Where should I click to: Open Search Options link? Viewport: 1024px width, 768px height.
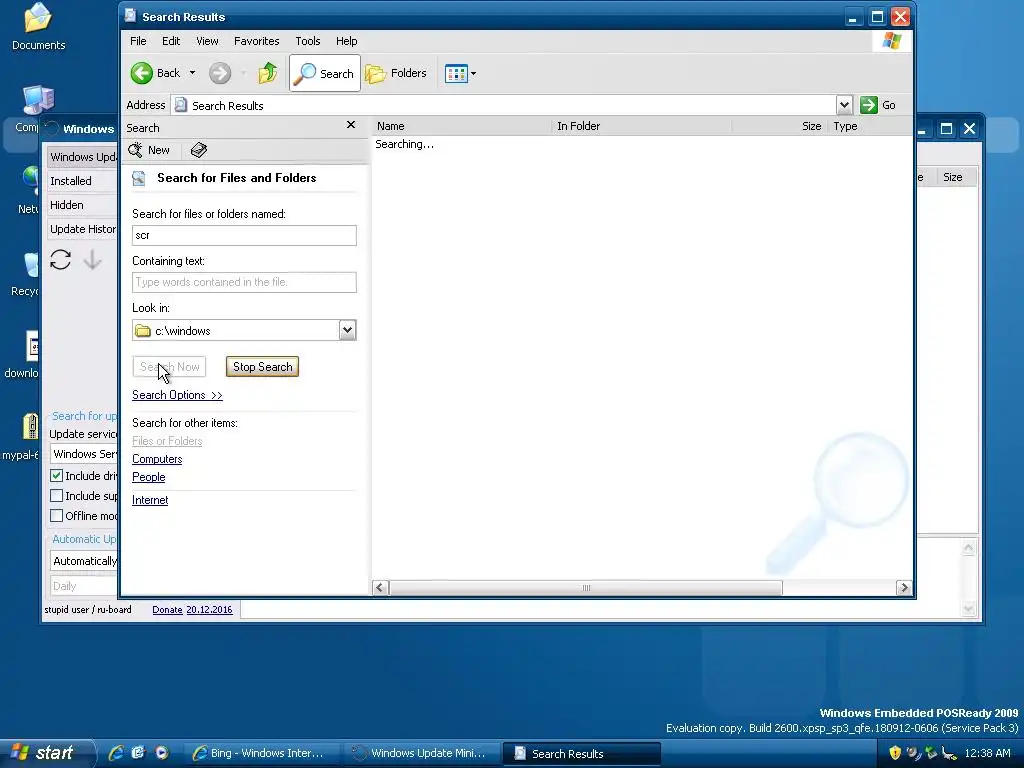pos(177,395)
